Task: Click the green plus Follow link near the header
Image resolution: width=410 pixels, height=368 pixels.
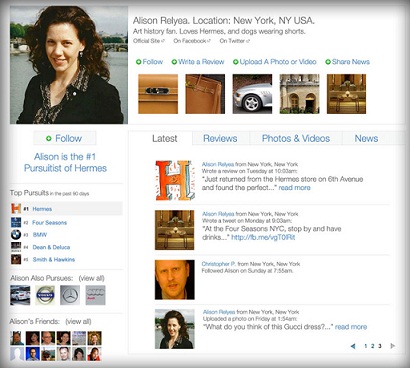Action: [149, 62]
